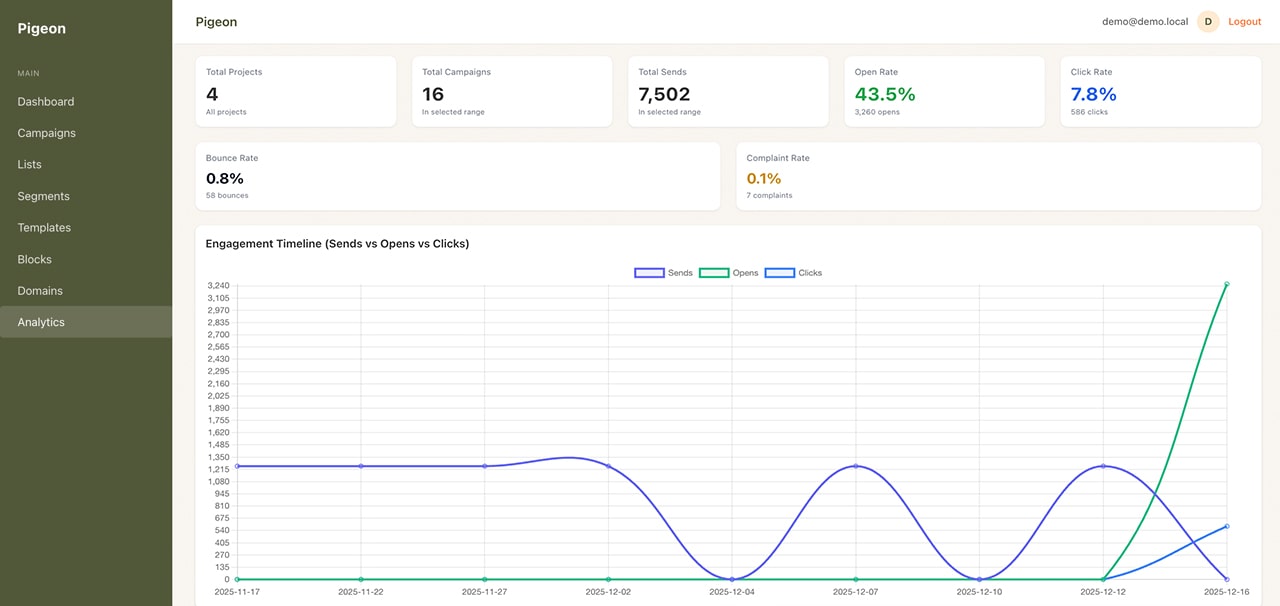Open the Campaigns page

(x=47, y=132)
